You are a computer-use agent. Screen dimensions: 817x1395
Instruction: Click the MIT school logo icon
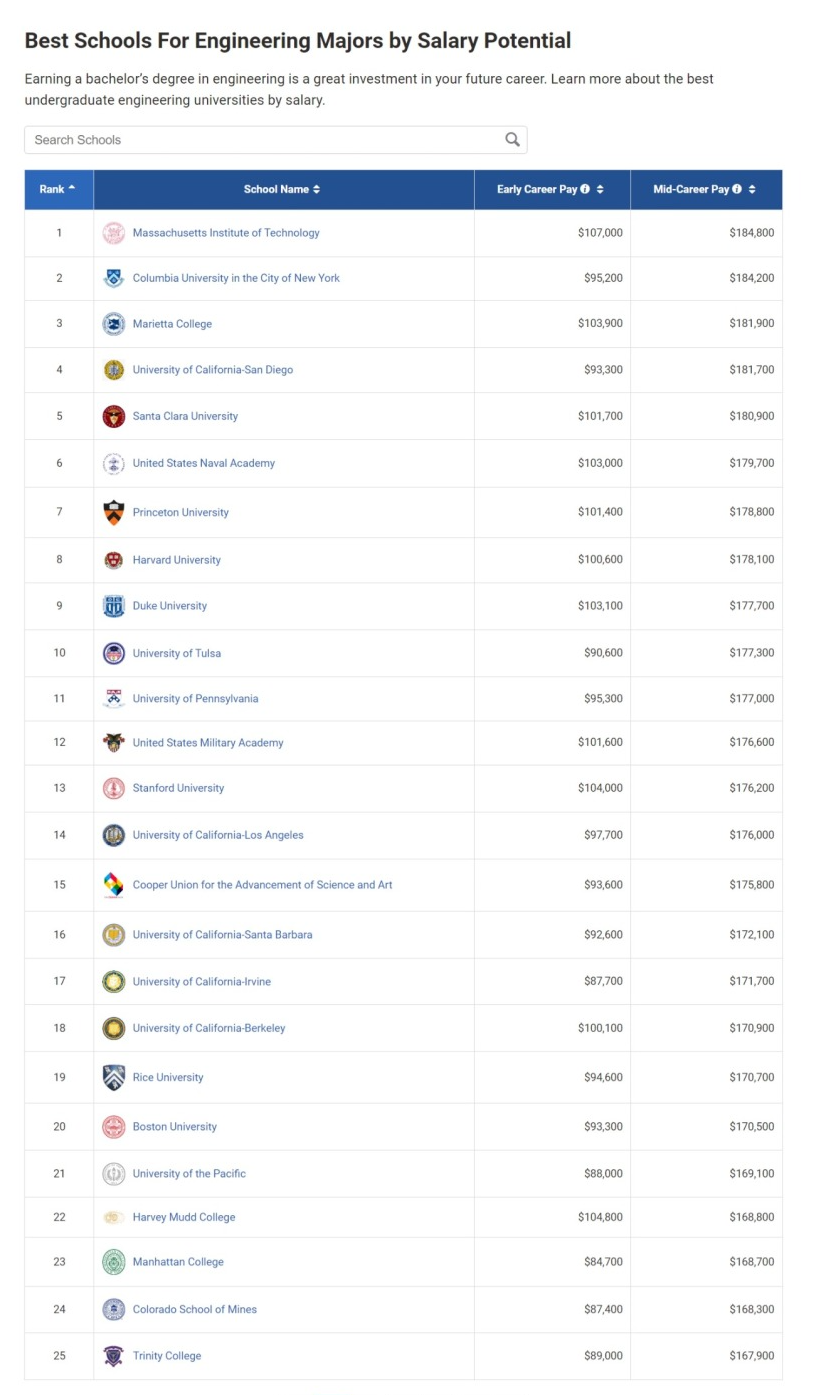click(114, 233)
